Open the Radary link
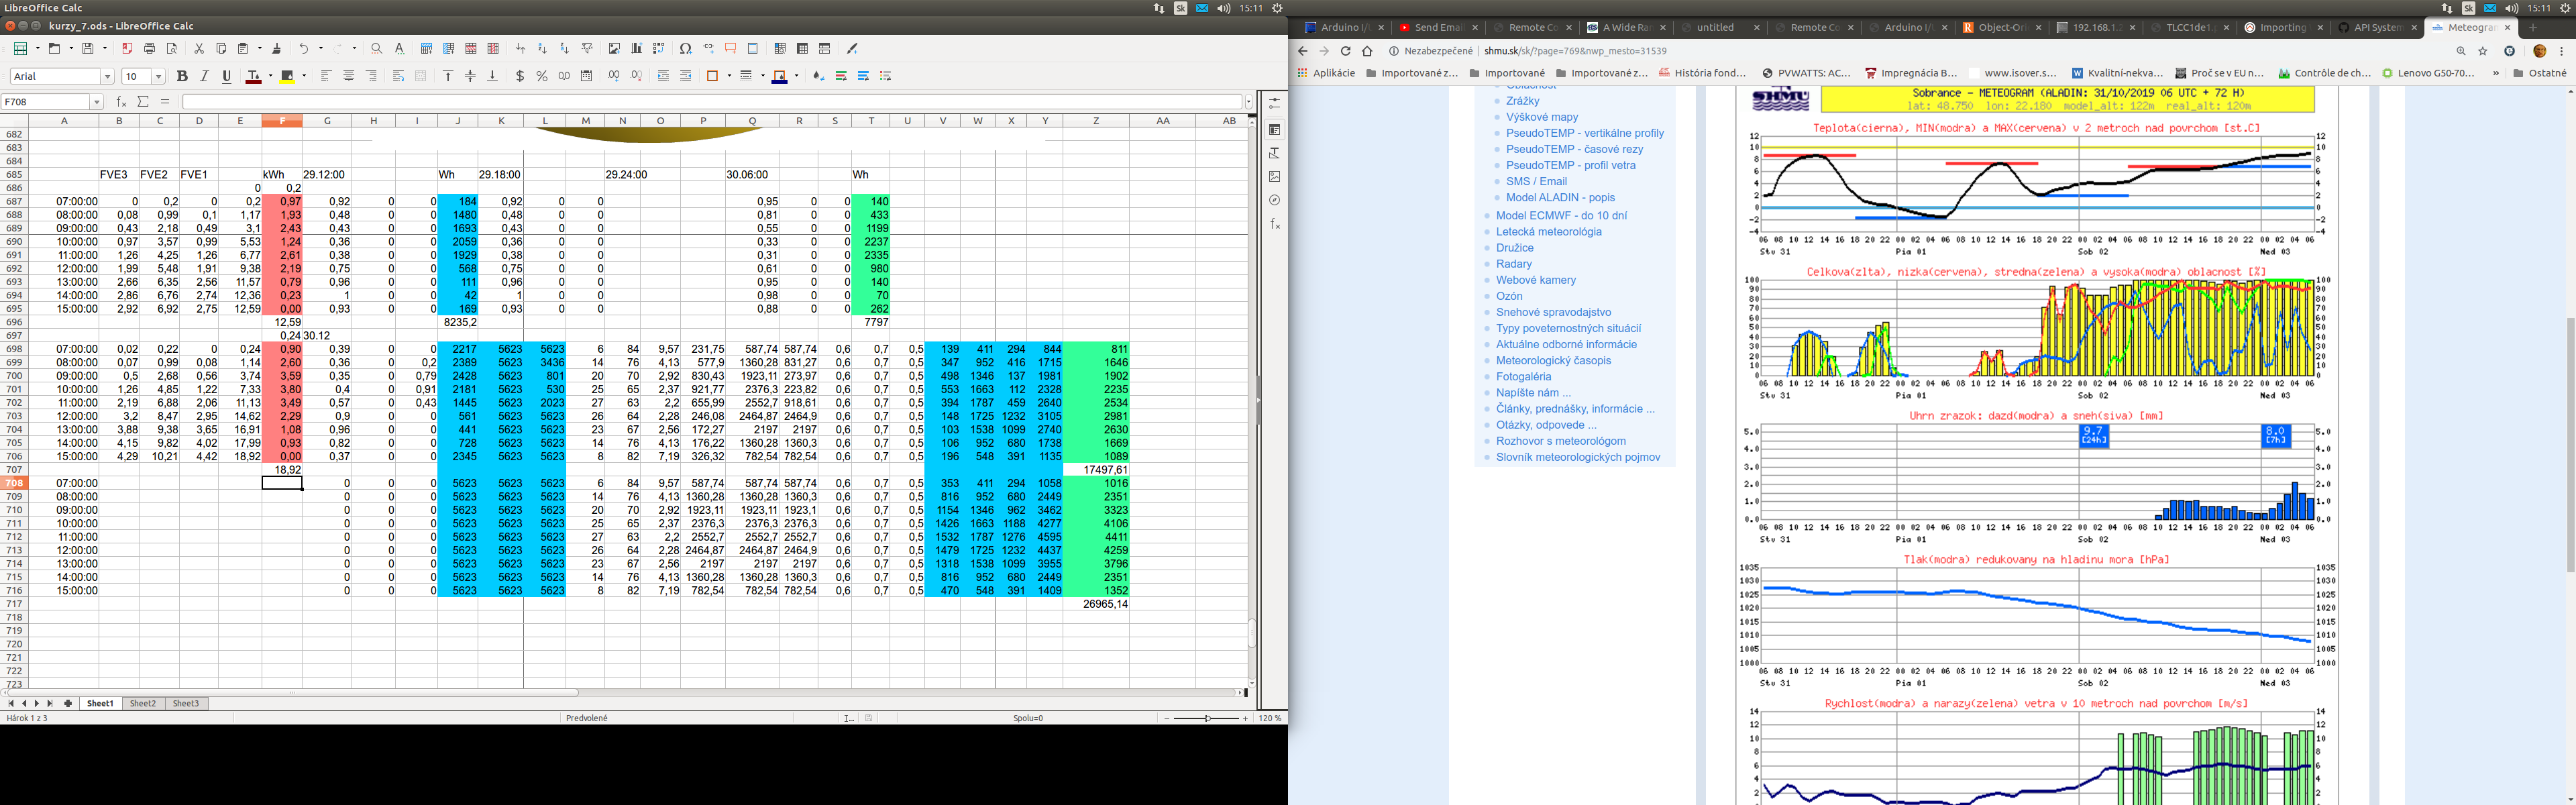The height and width of the screenshot is (805, 2576). (x=1513, y=264)
